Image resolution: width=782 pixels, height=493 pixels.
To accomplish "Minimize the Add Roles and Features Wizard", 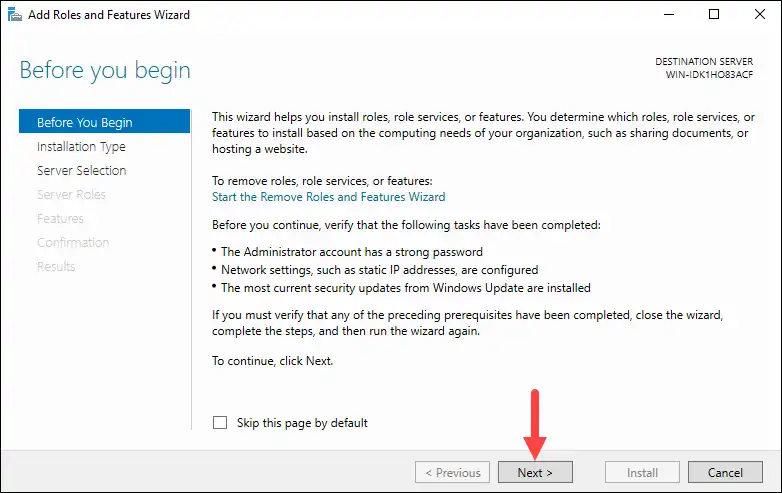I will 669,14.
